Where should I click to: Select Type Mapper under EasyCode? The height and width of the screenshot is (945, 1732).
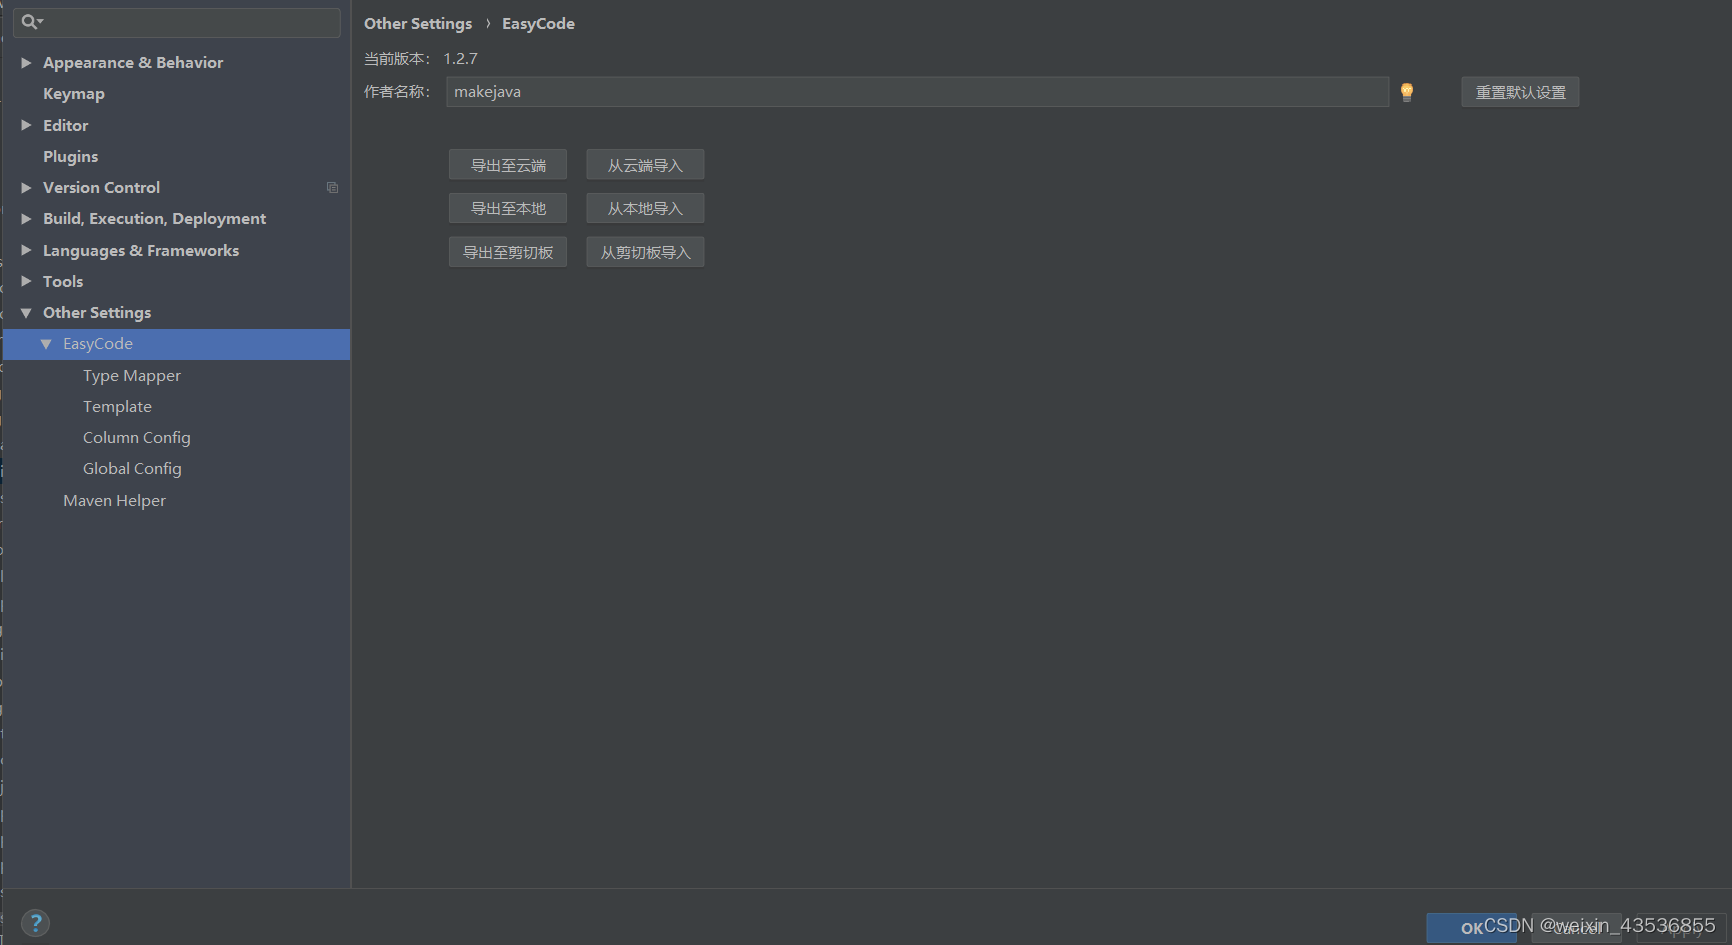coord(131,375)
